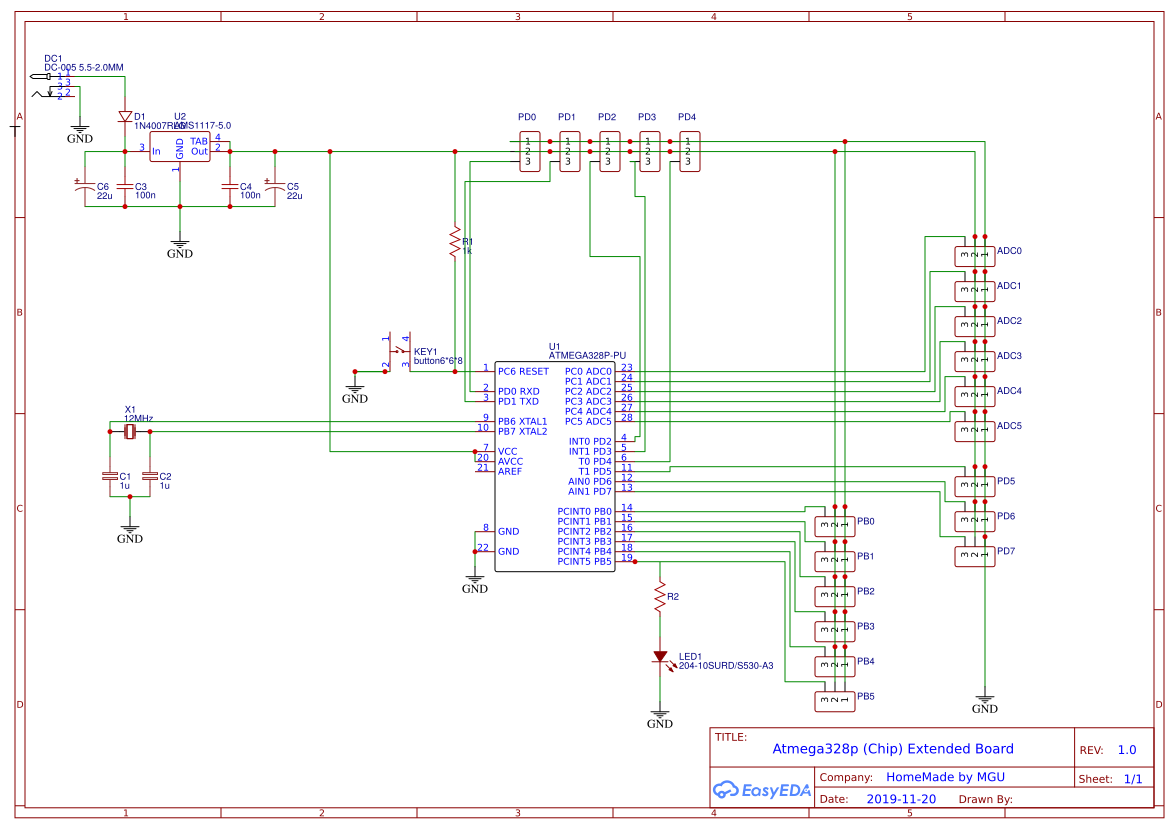Click the EasyEDA logo in title block

click(x=762, y=790)
